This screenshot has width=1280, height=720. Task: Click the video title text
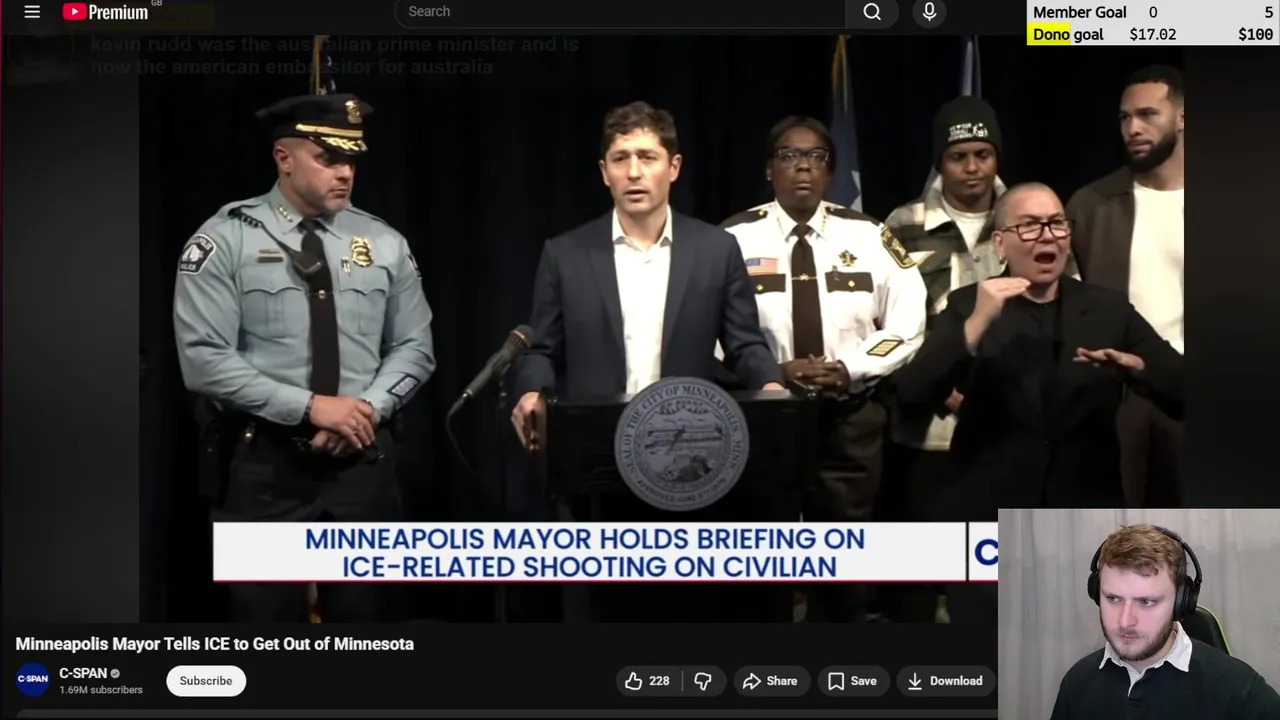[215, 644]
